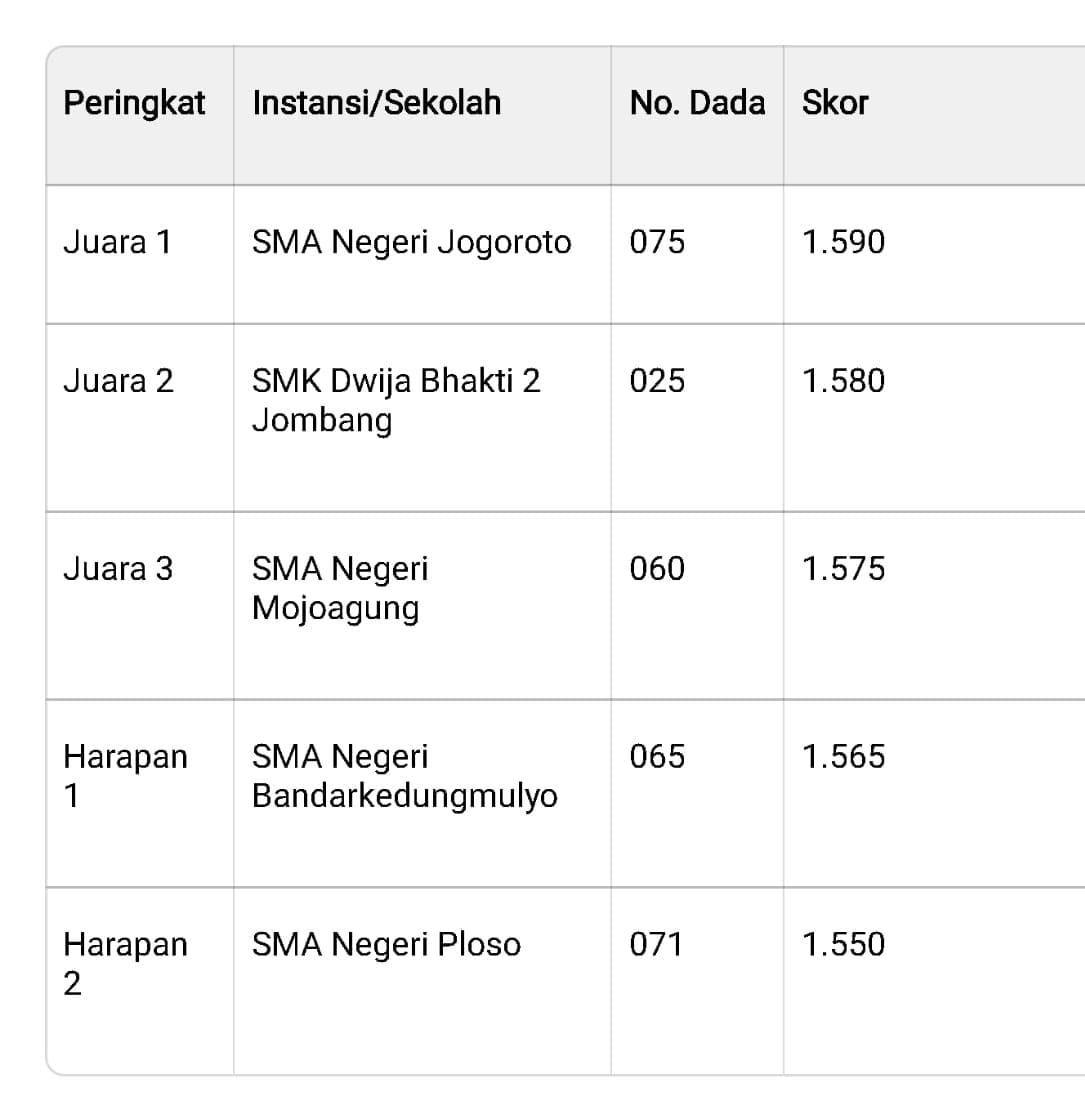Image resolution: width=1085 pixels, height=1109 pixels.
Task: Click chest number 025
Action: point(657,381)
